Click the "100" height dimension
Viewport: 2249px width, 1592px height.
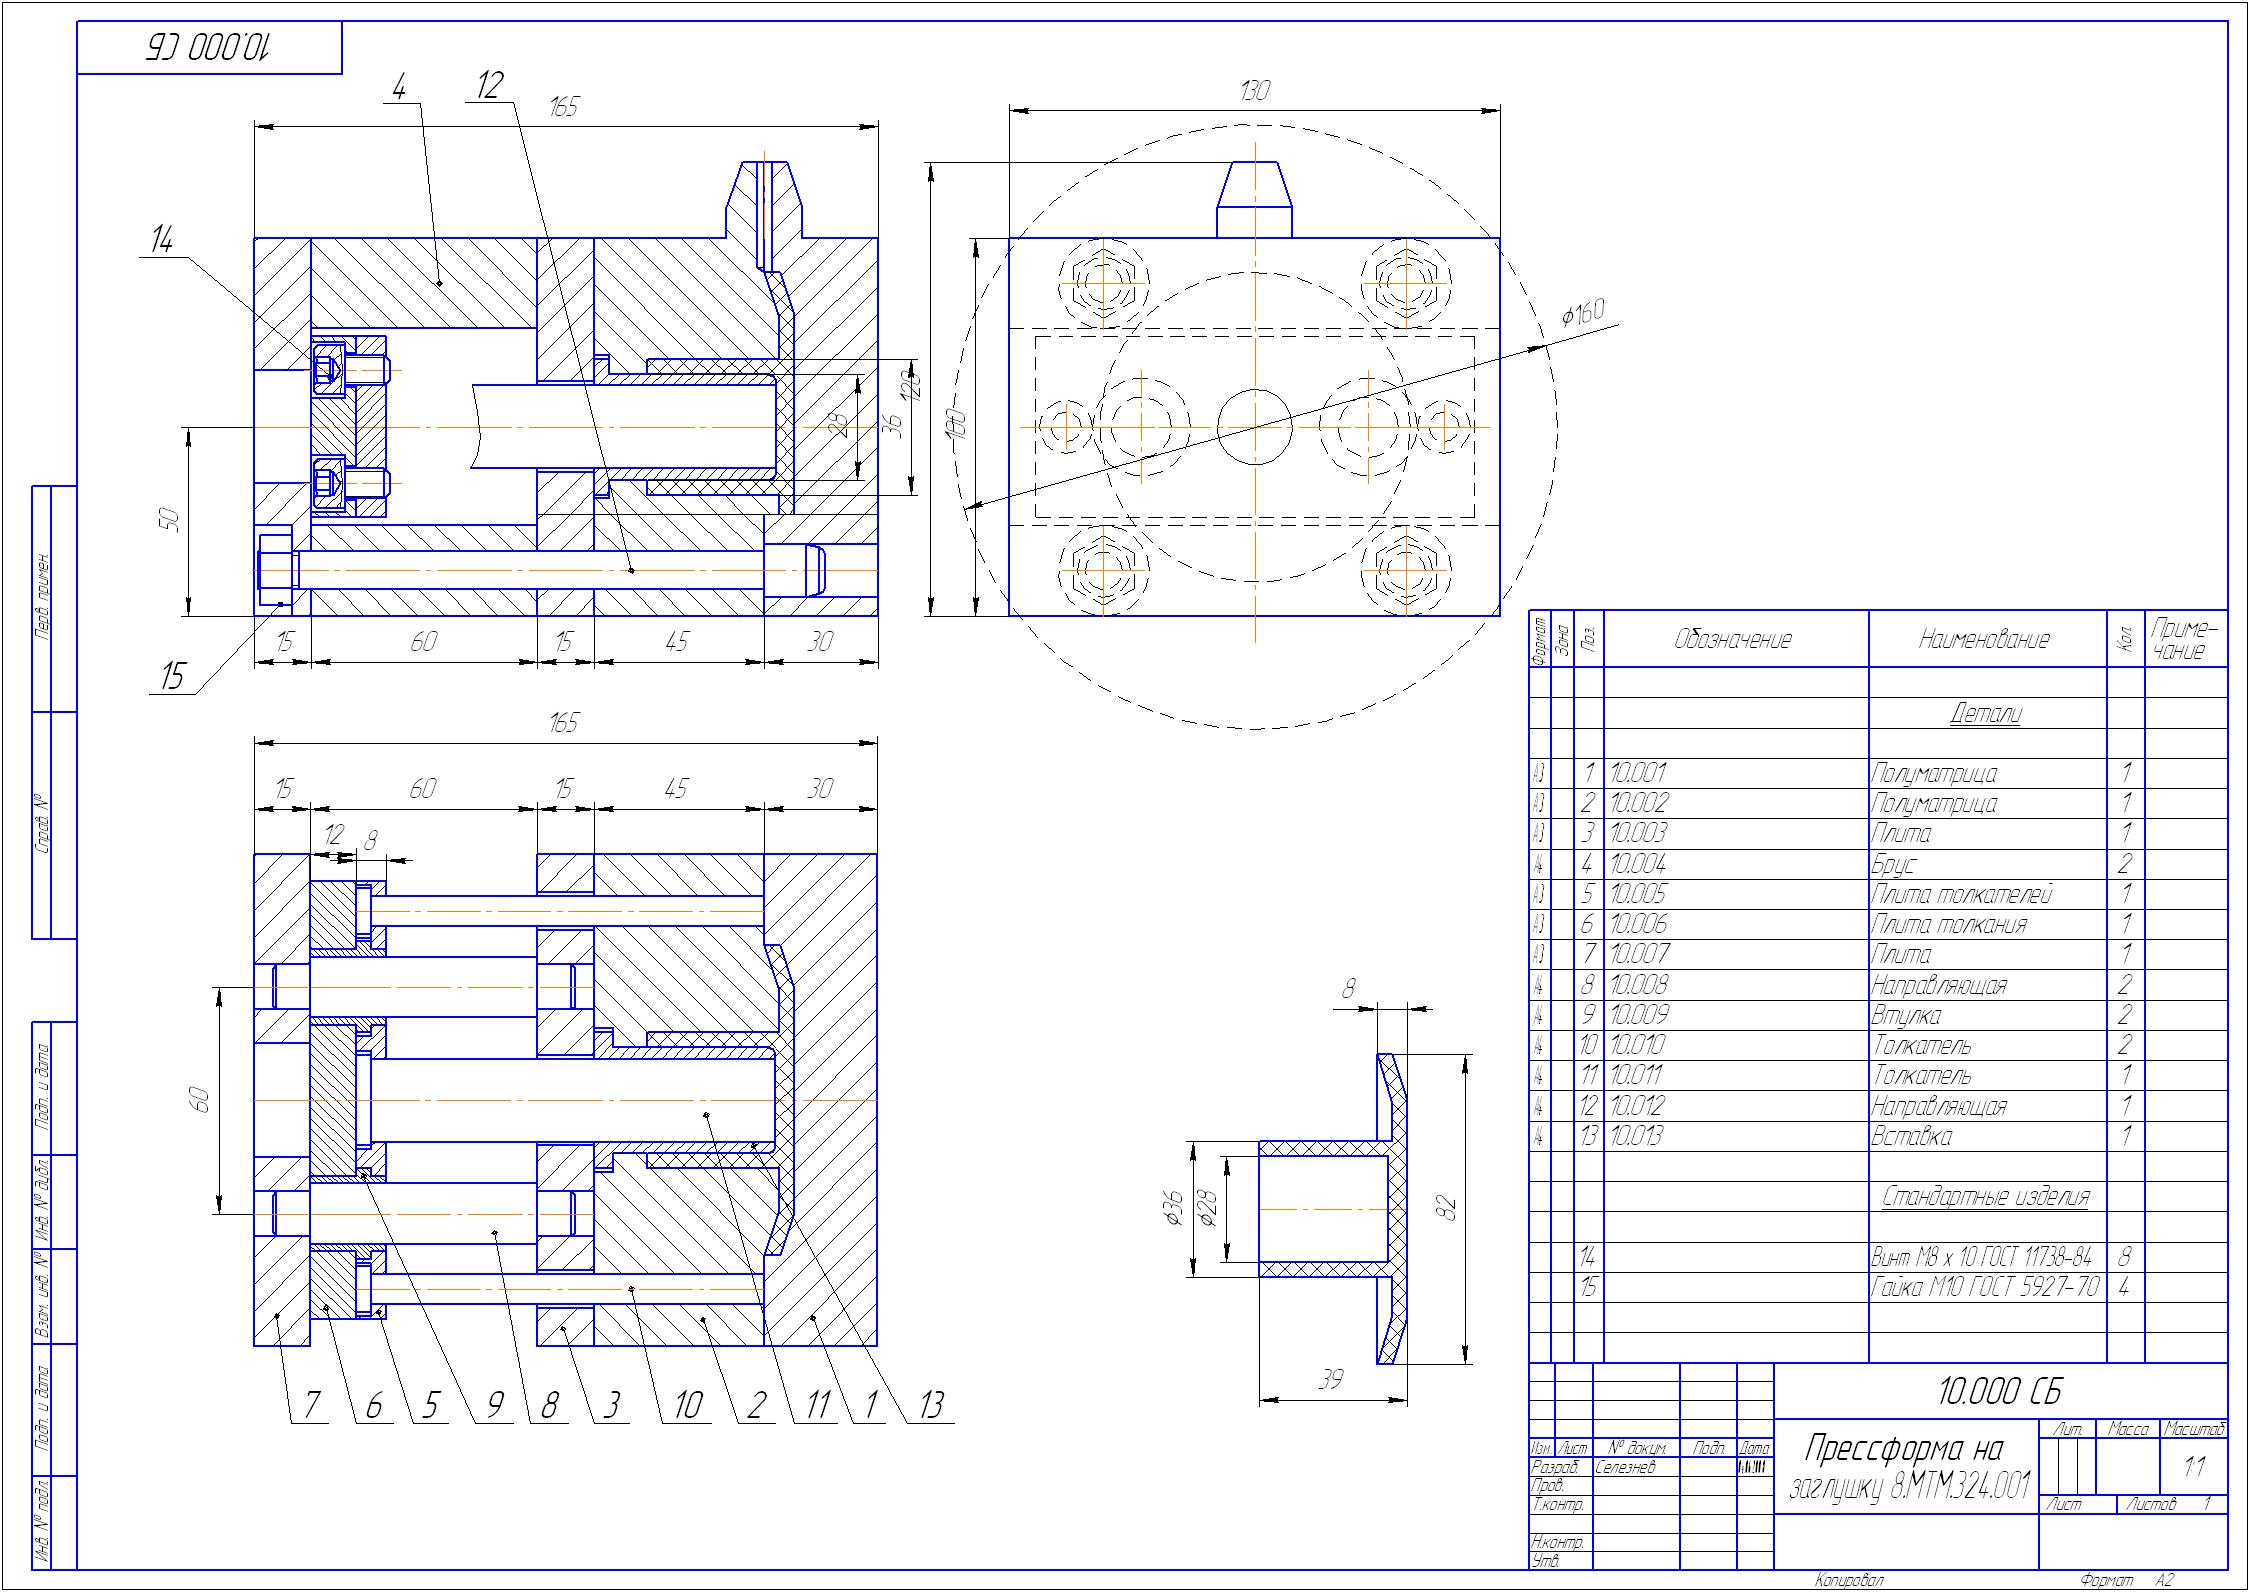pos(956,425)
